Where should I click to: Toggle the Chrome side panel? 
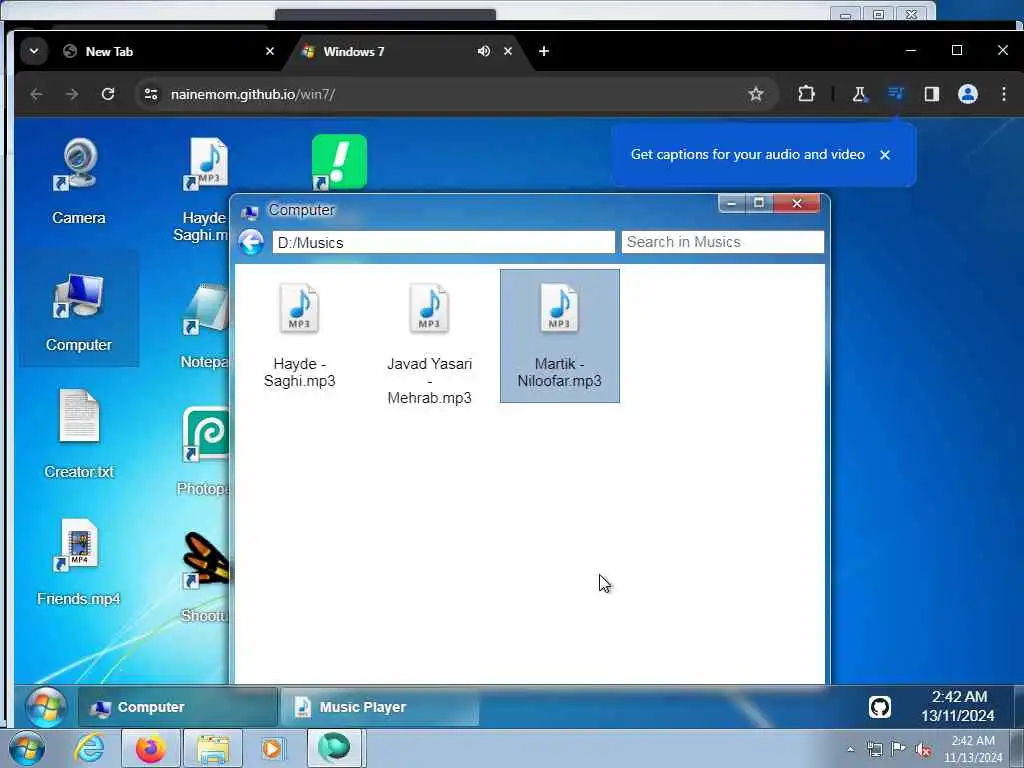pos(932,94)
